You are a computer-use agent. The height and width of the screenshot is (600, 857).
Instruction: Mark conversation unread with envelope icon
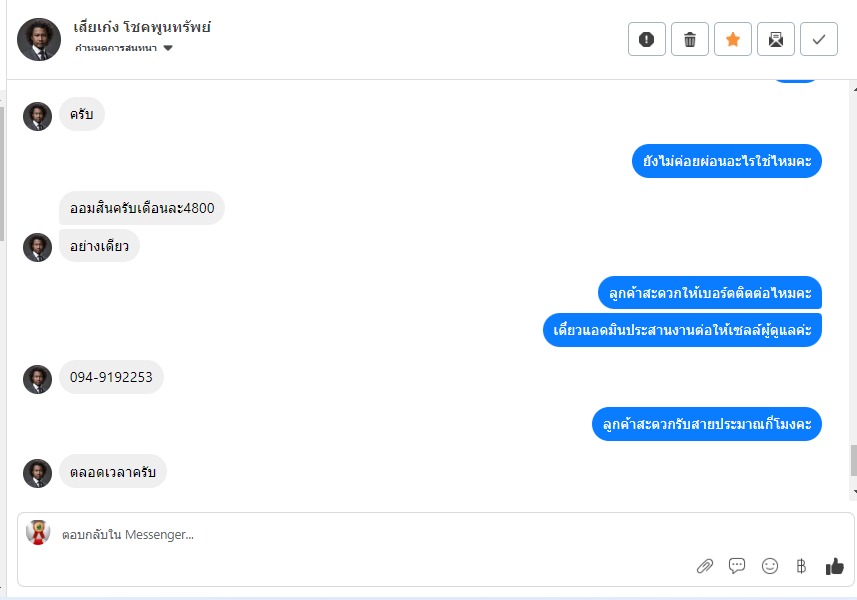776,39
